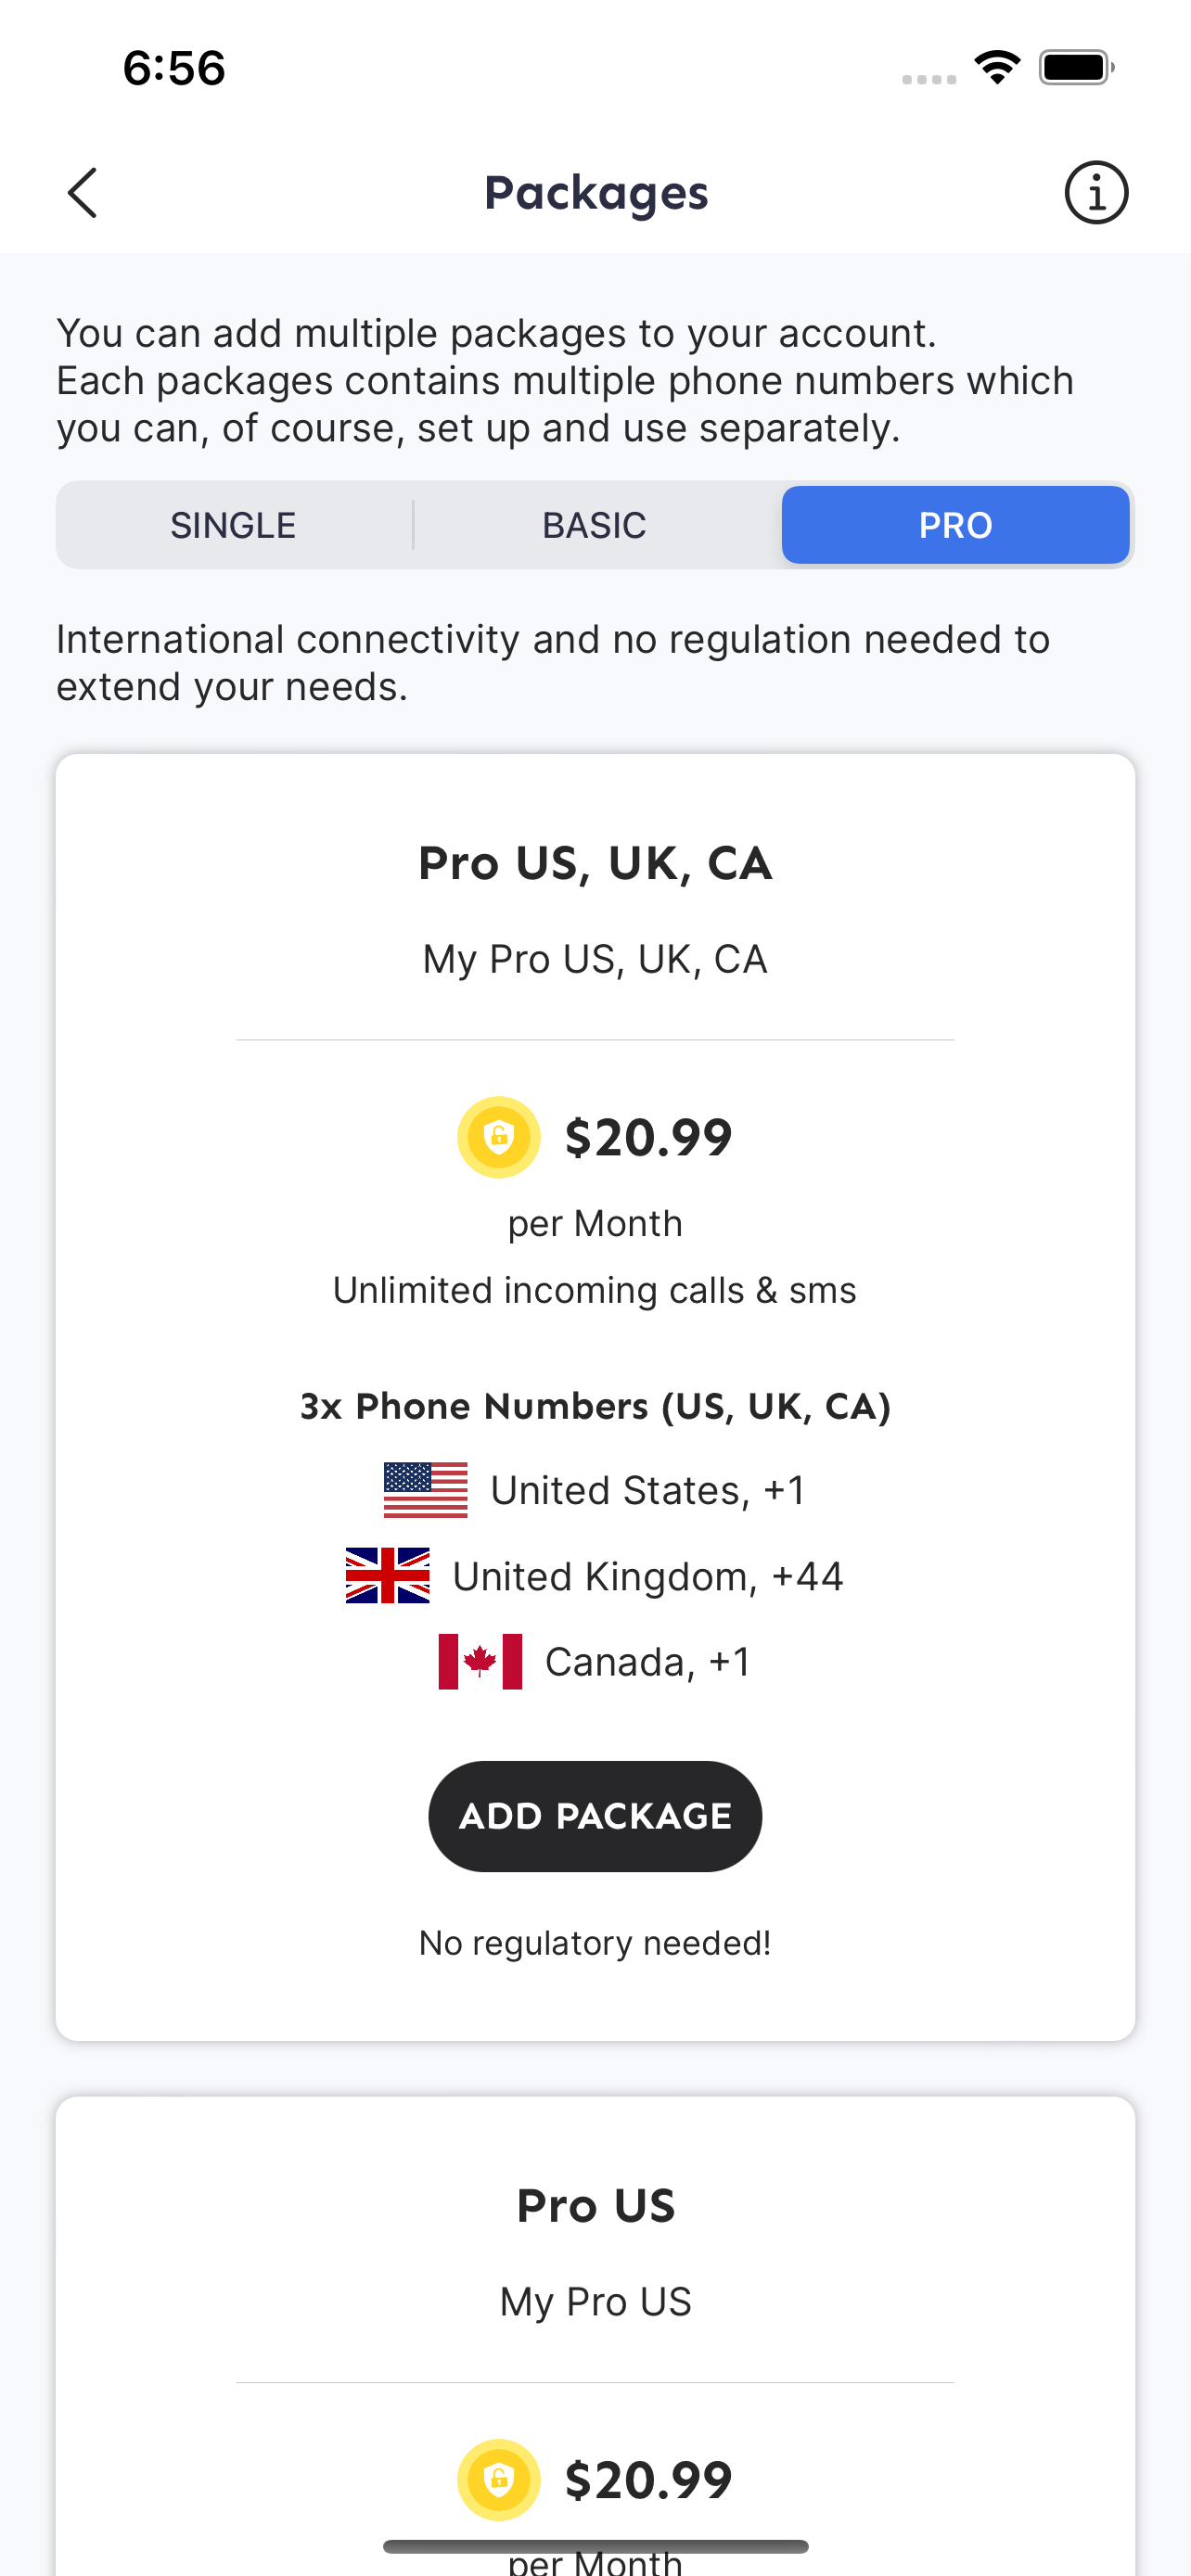Add the Pro US, UK, CA package

[x=595, y=1816]
